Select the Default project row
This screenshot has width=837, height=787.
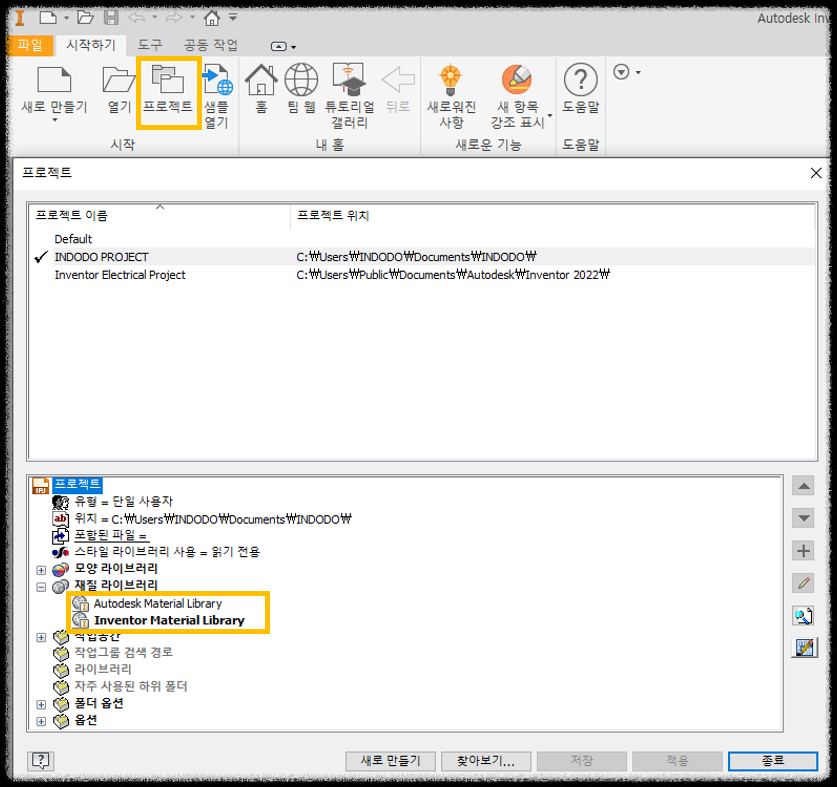pos(73,239)
